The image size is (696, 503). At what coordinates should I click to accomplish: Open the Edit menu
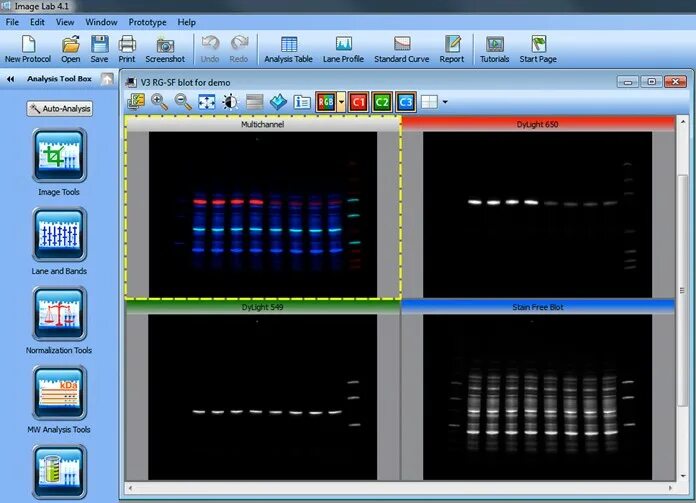click(x=37, y=22)
